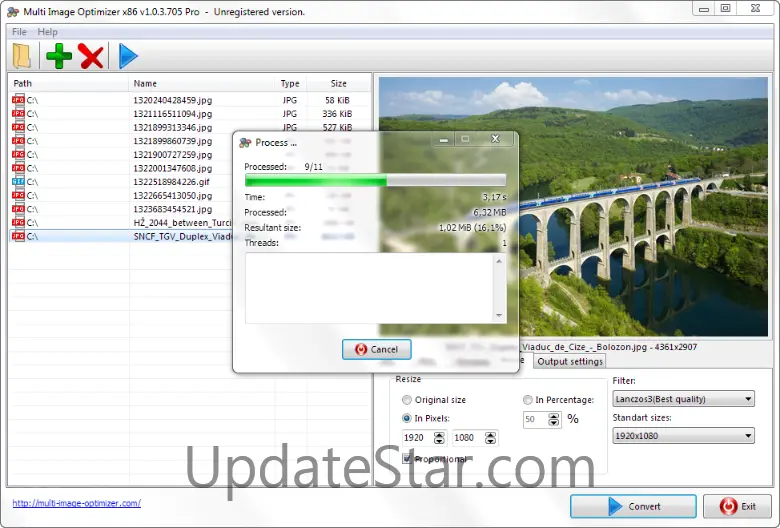Open the Filter Lanczos3 dropdown

click(x=683, y=399)
